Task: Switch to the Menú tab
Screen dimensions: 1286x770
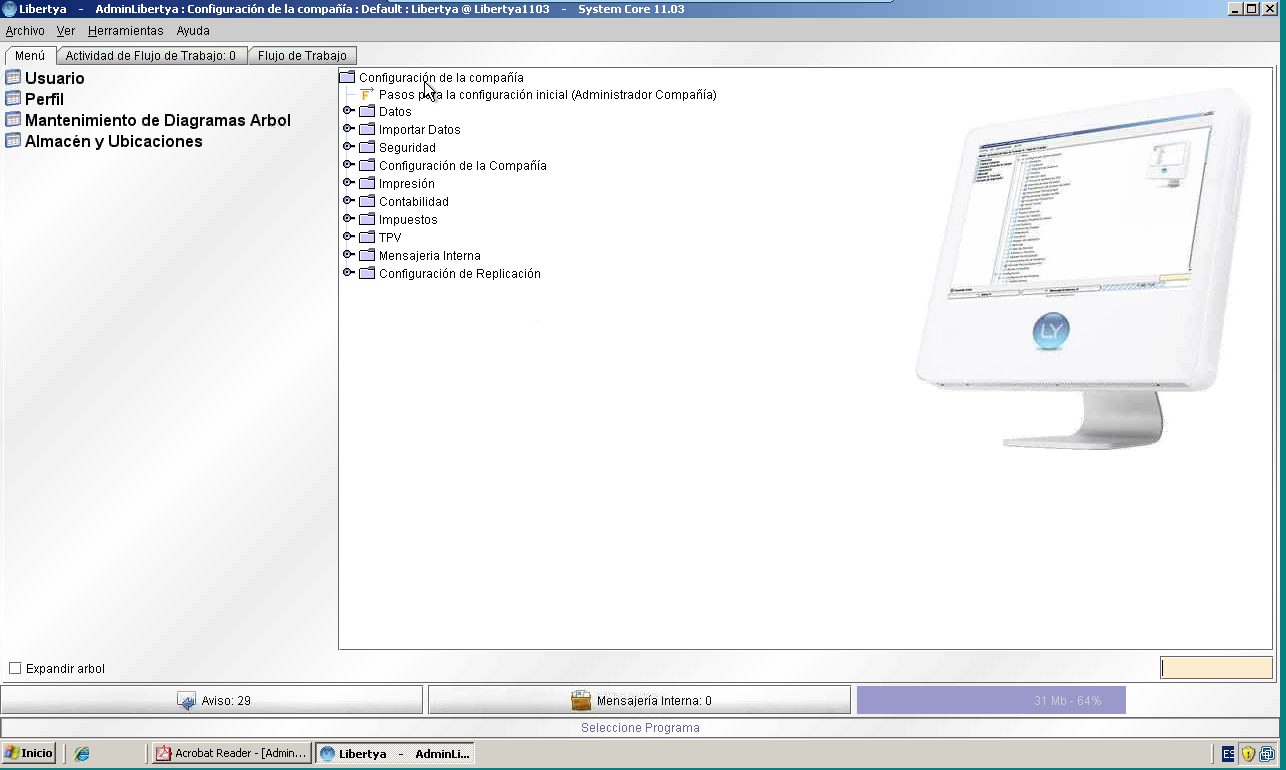Action: 30,56
